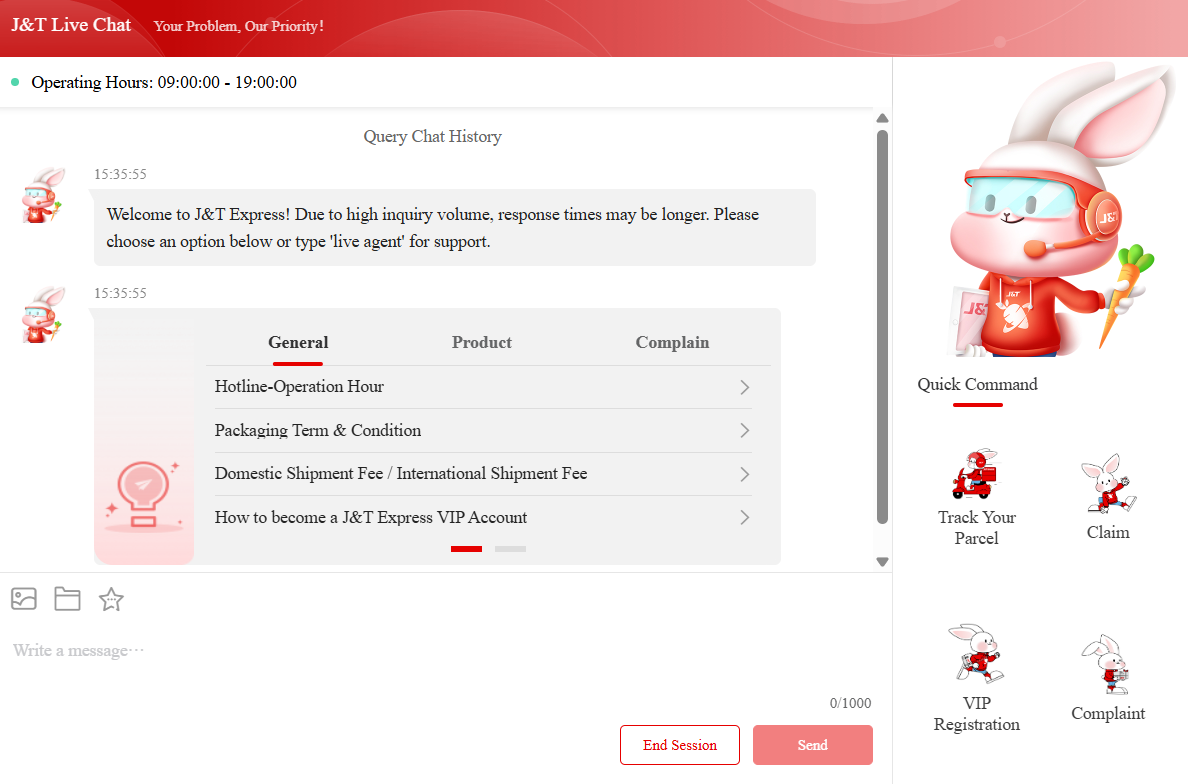
Task: Click the star favorites icon
Action: point(110,599)
